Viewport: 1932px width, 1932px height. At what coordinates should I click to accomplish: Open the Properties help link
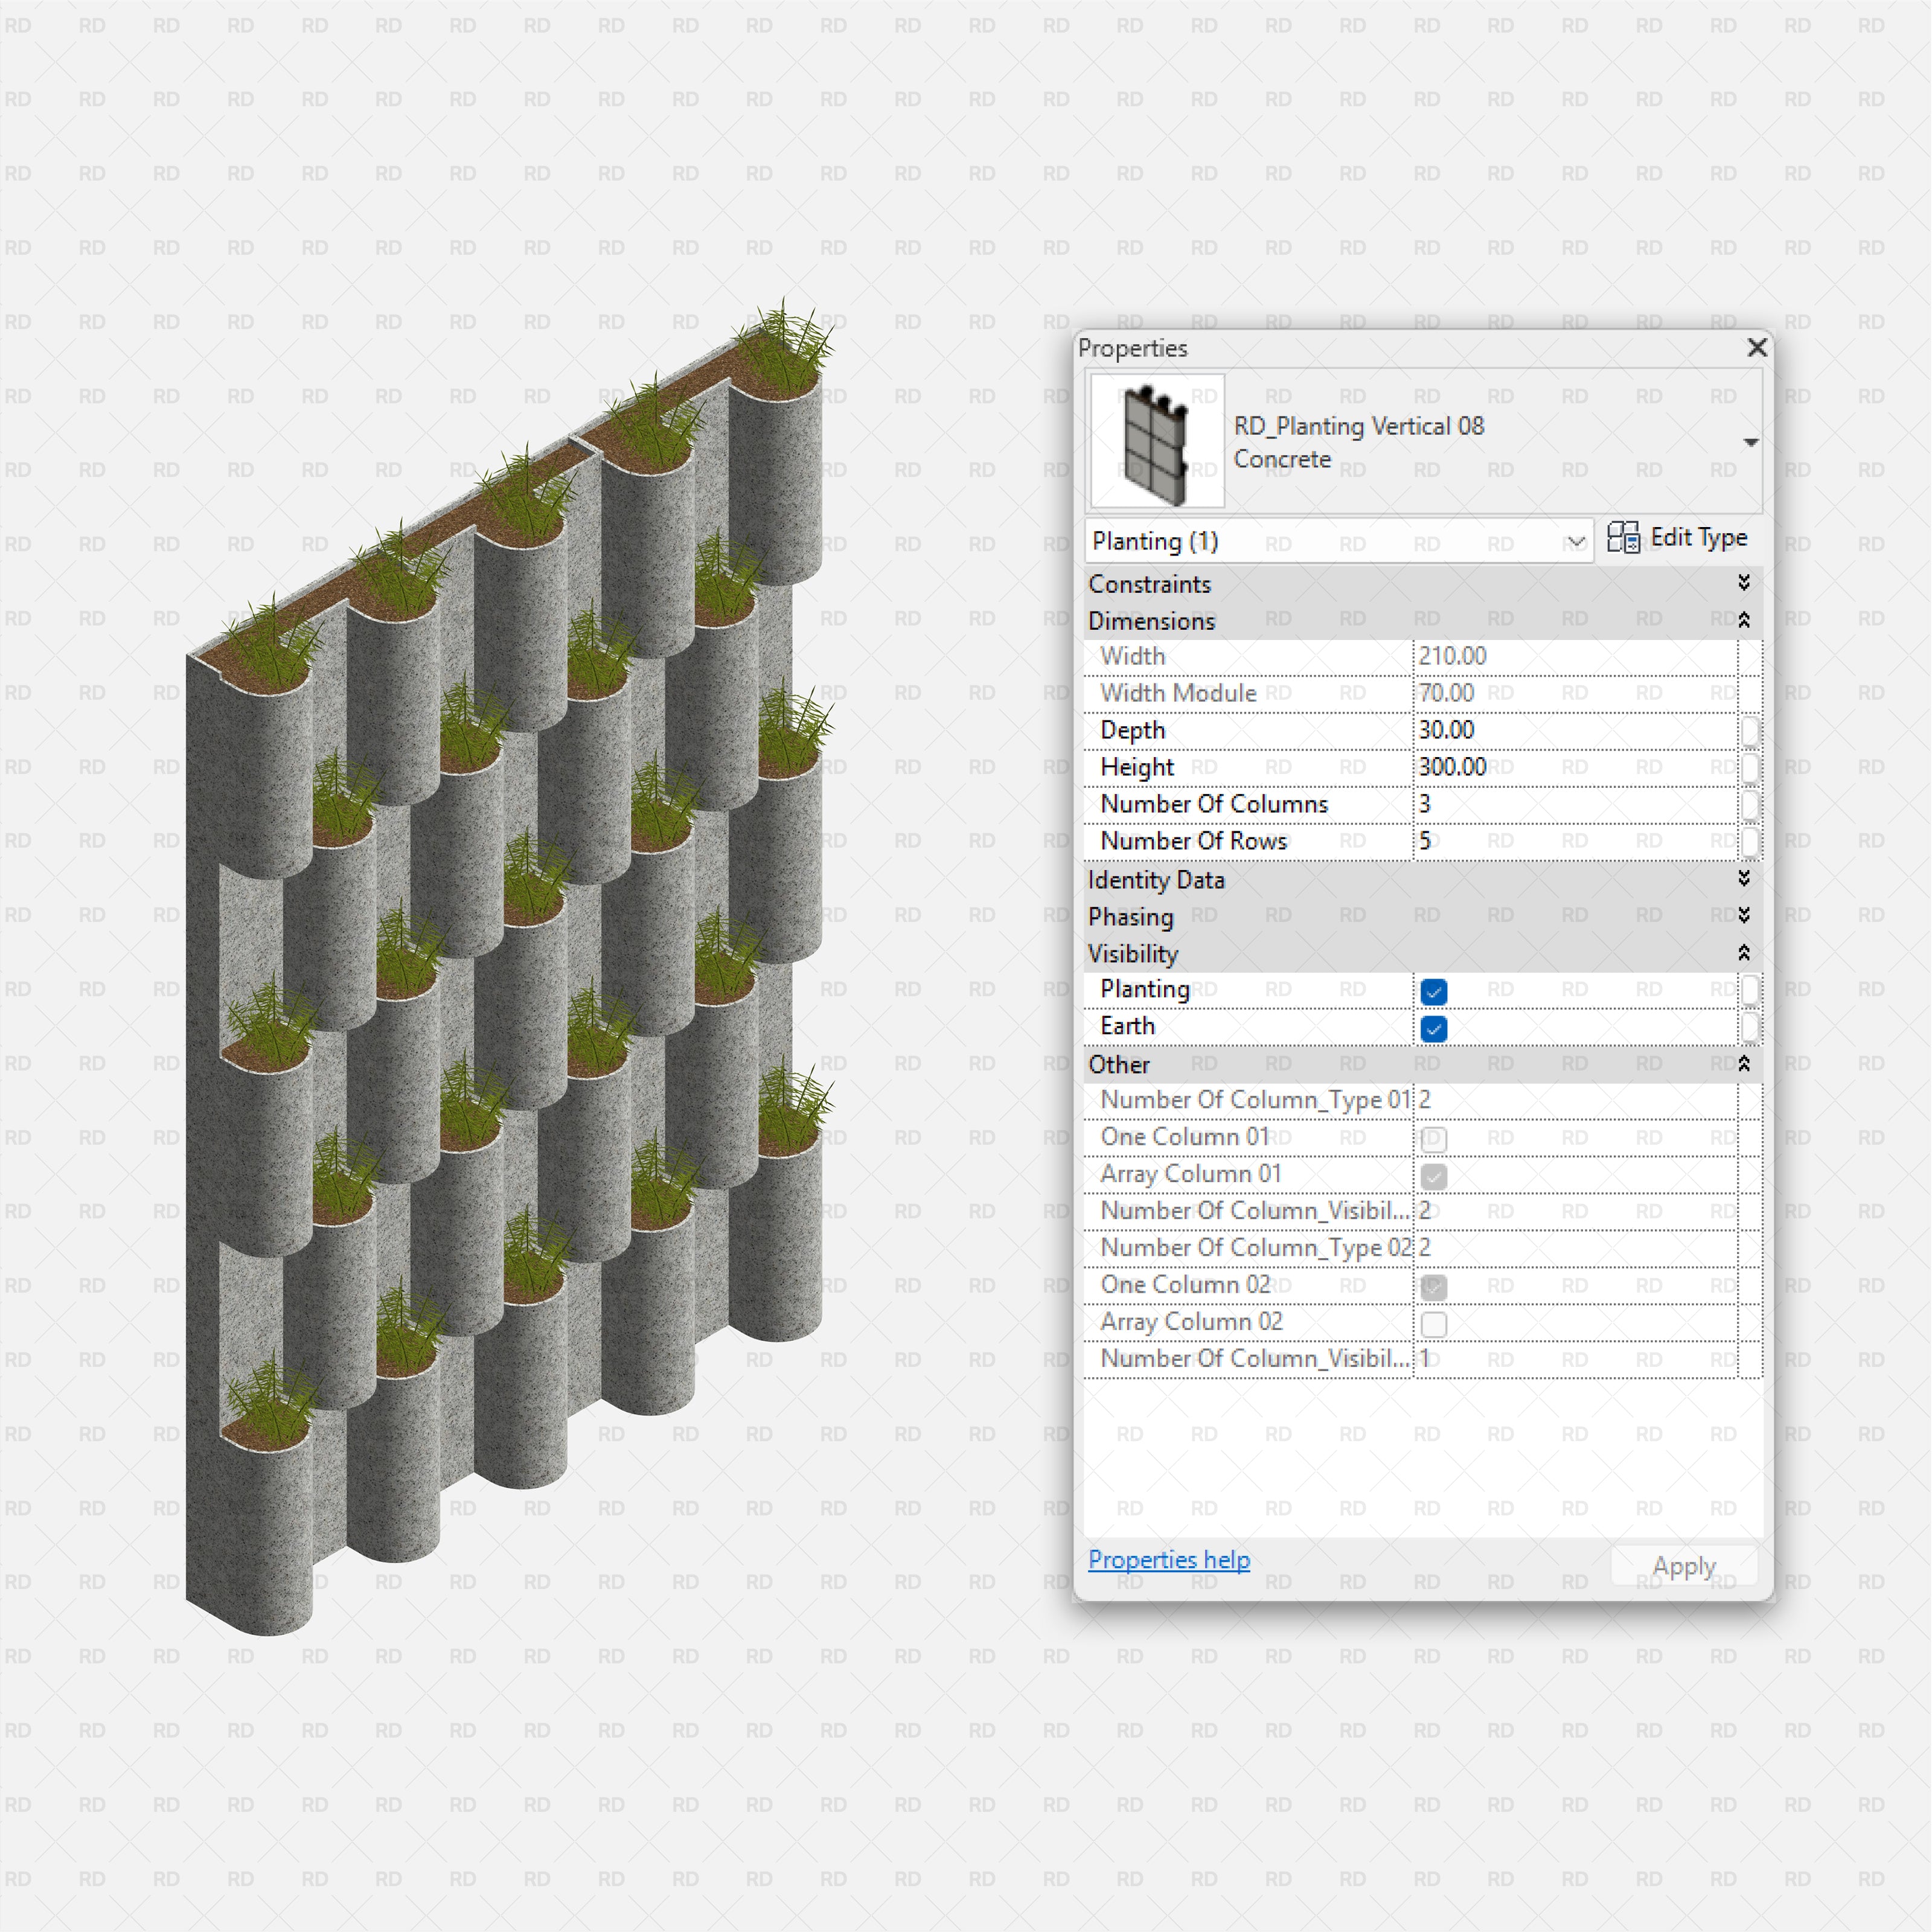1169,1560
